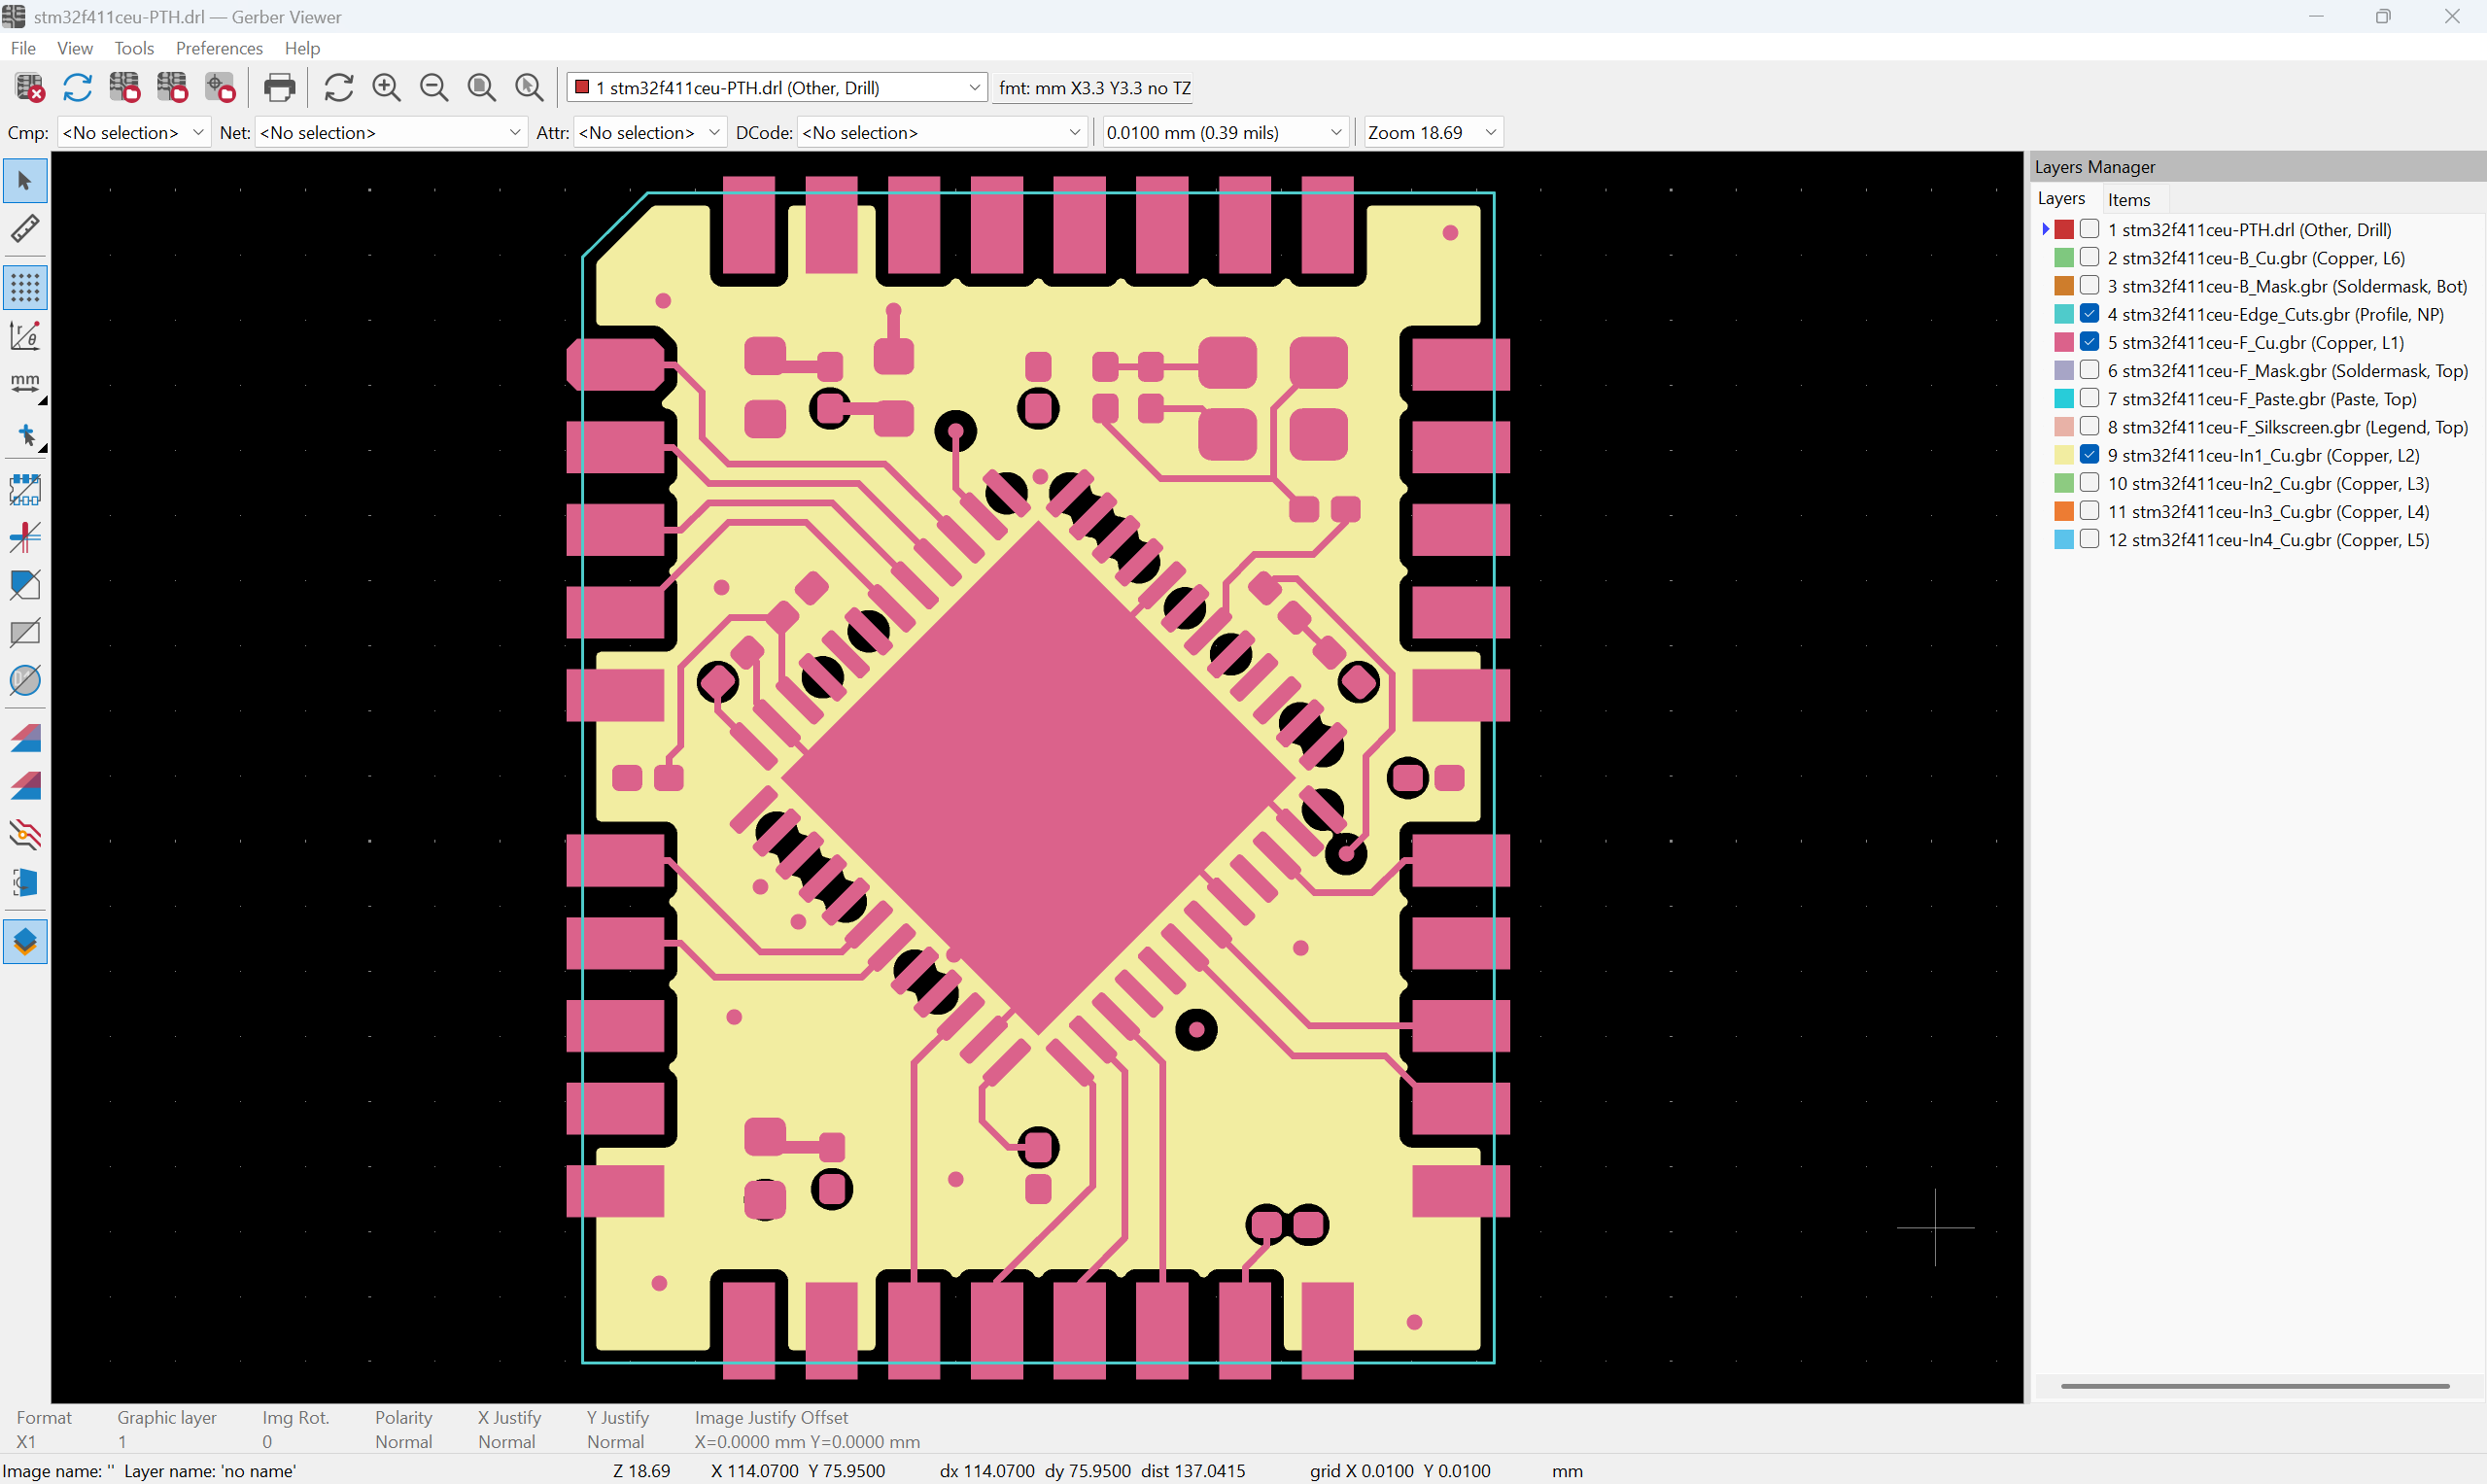Switch to the Layers tab

2061,198
